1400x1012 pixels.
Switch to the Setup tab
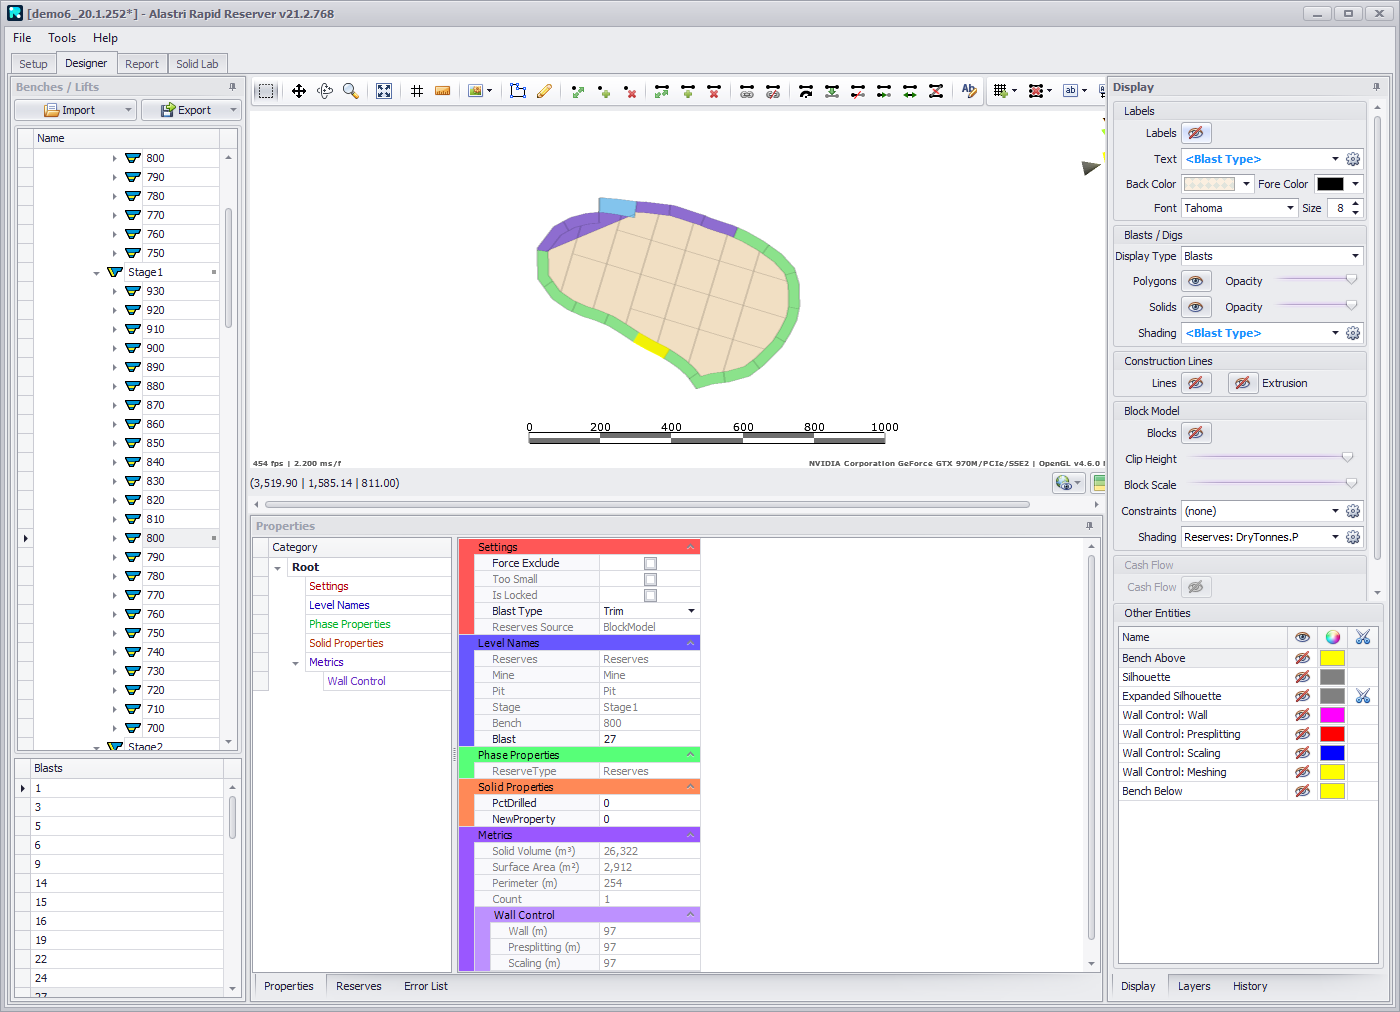coord(33,64)
